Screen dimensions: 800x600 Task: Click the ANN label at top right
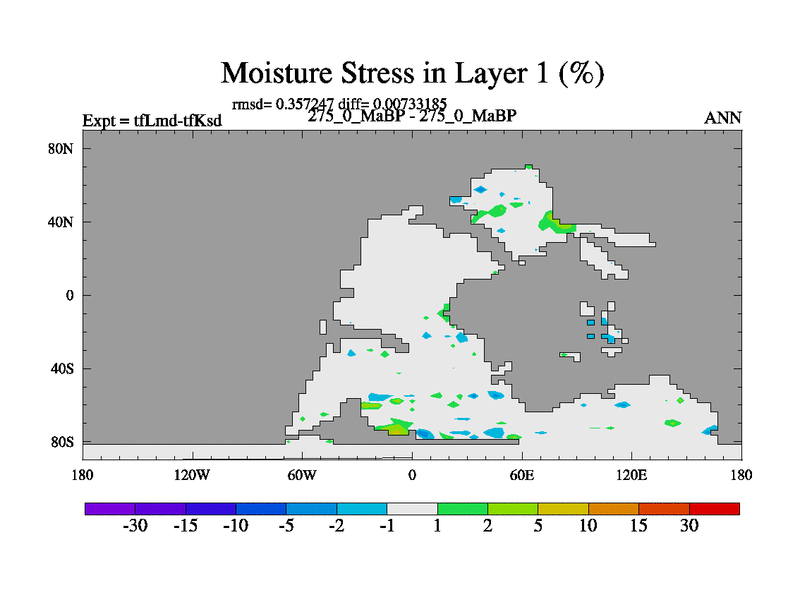[723, 118]
